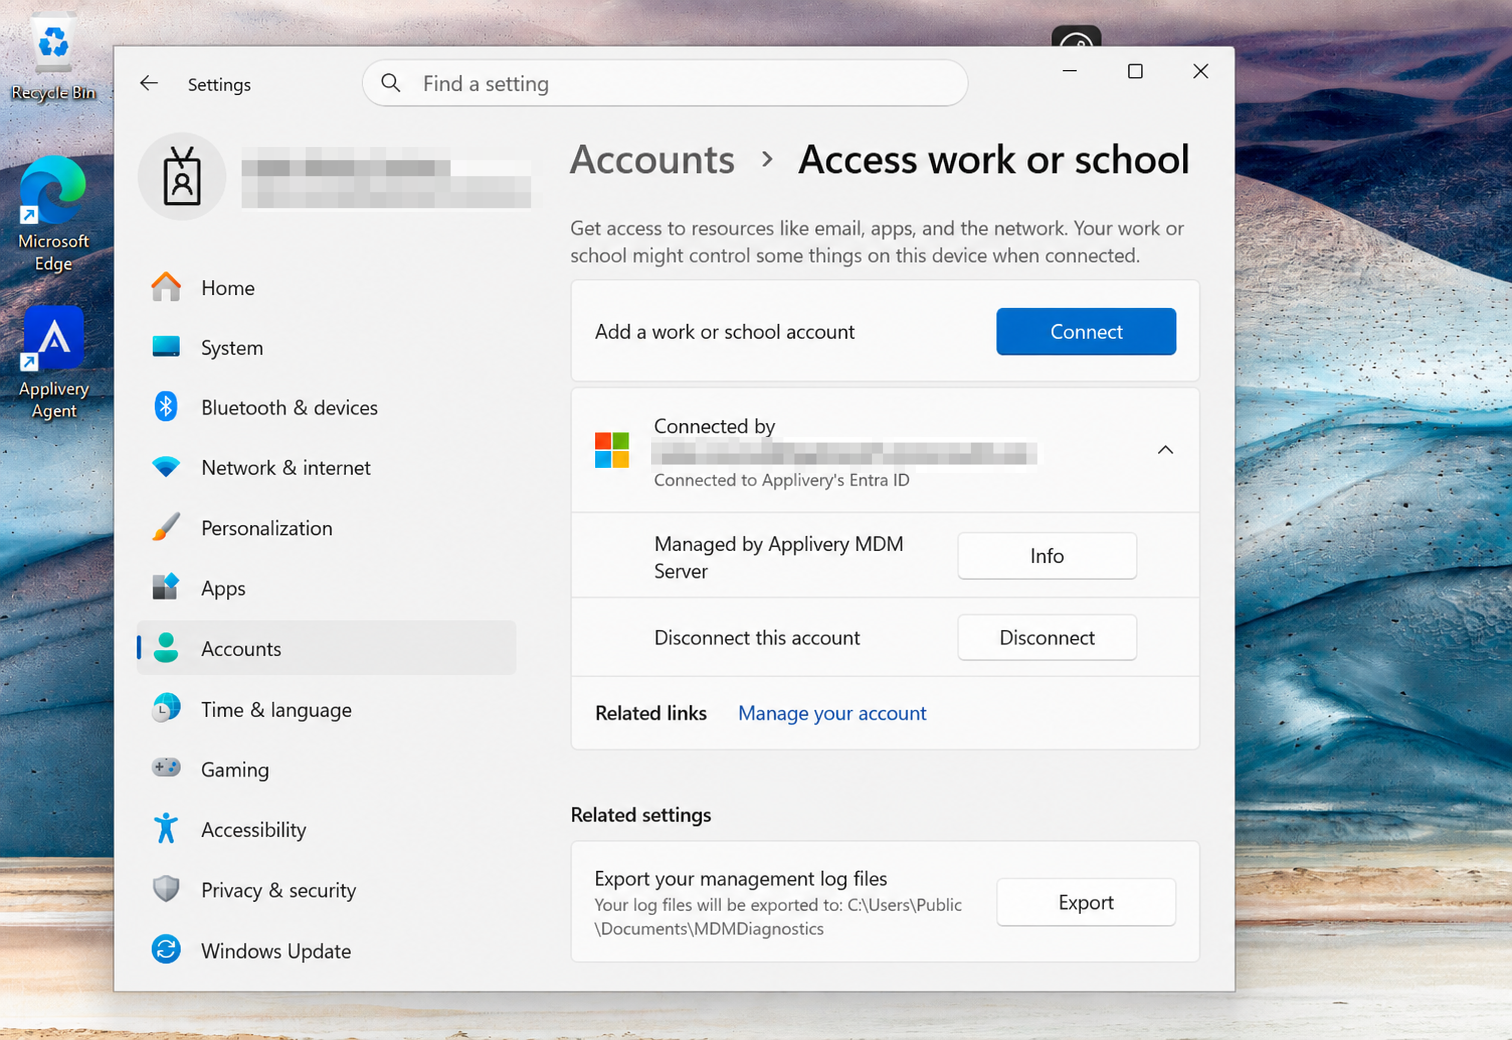The width and height of the screenshot is (1512, 1040).
Task: Click the 'Managed by Applivery MDM Server' label
Action: 779,557
